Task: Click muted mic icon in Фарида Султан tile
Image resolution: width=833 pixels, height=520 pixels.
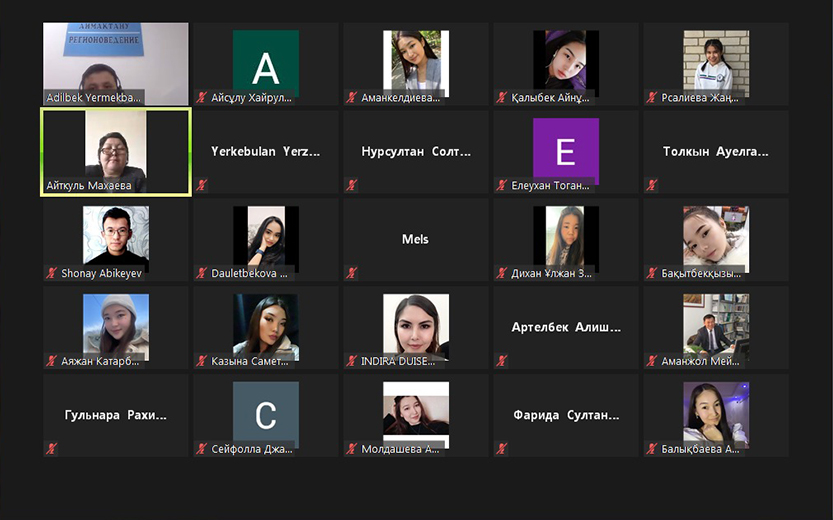Action: [x=502, y=449]
